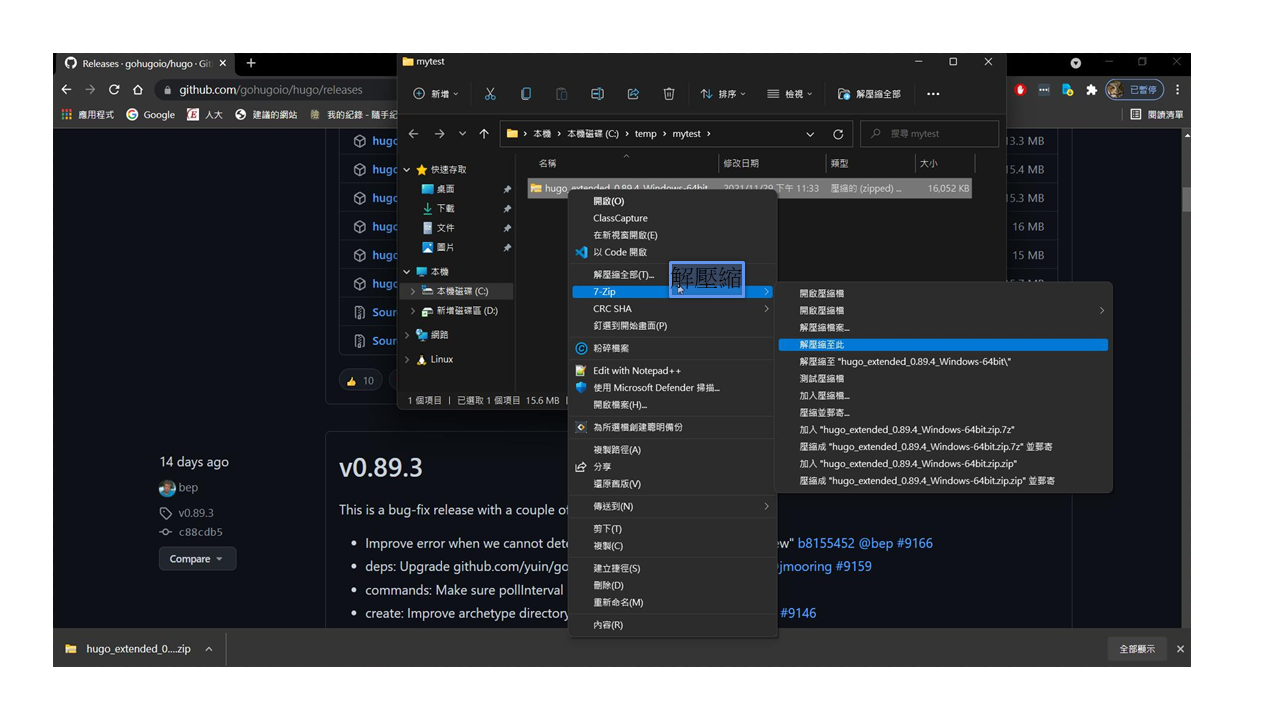Open the Sort (排序) dropdown

click(x=723, y=94)
